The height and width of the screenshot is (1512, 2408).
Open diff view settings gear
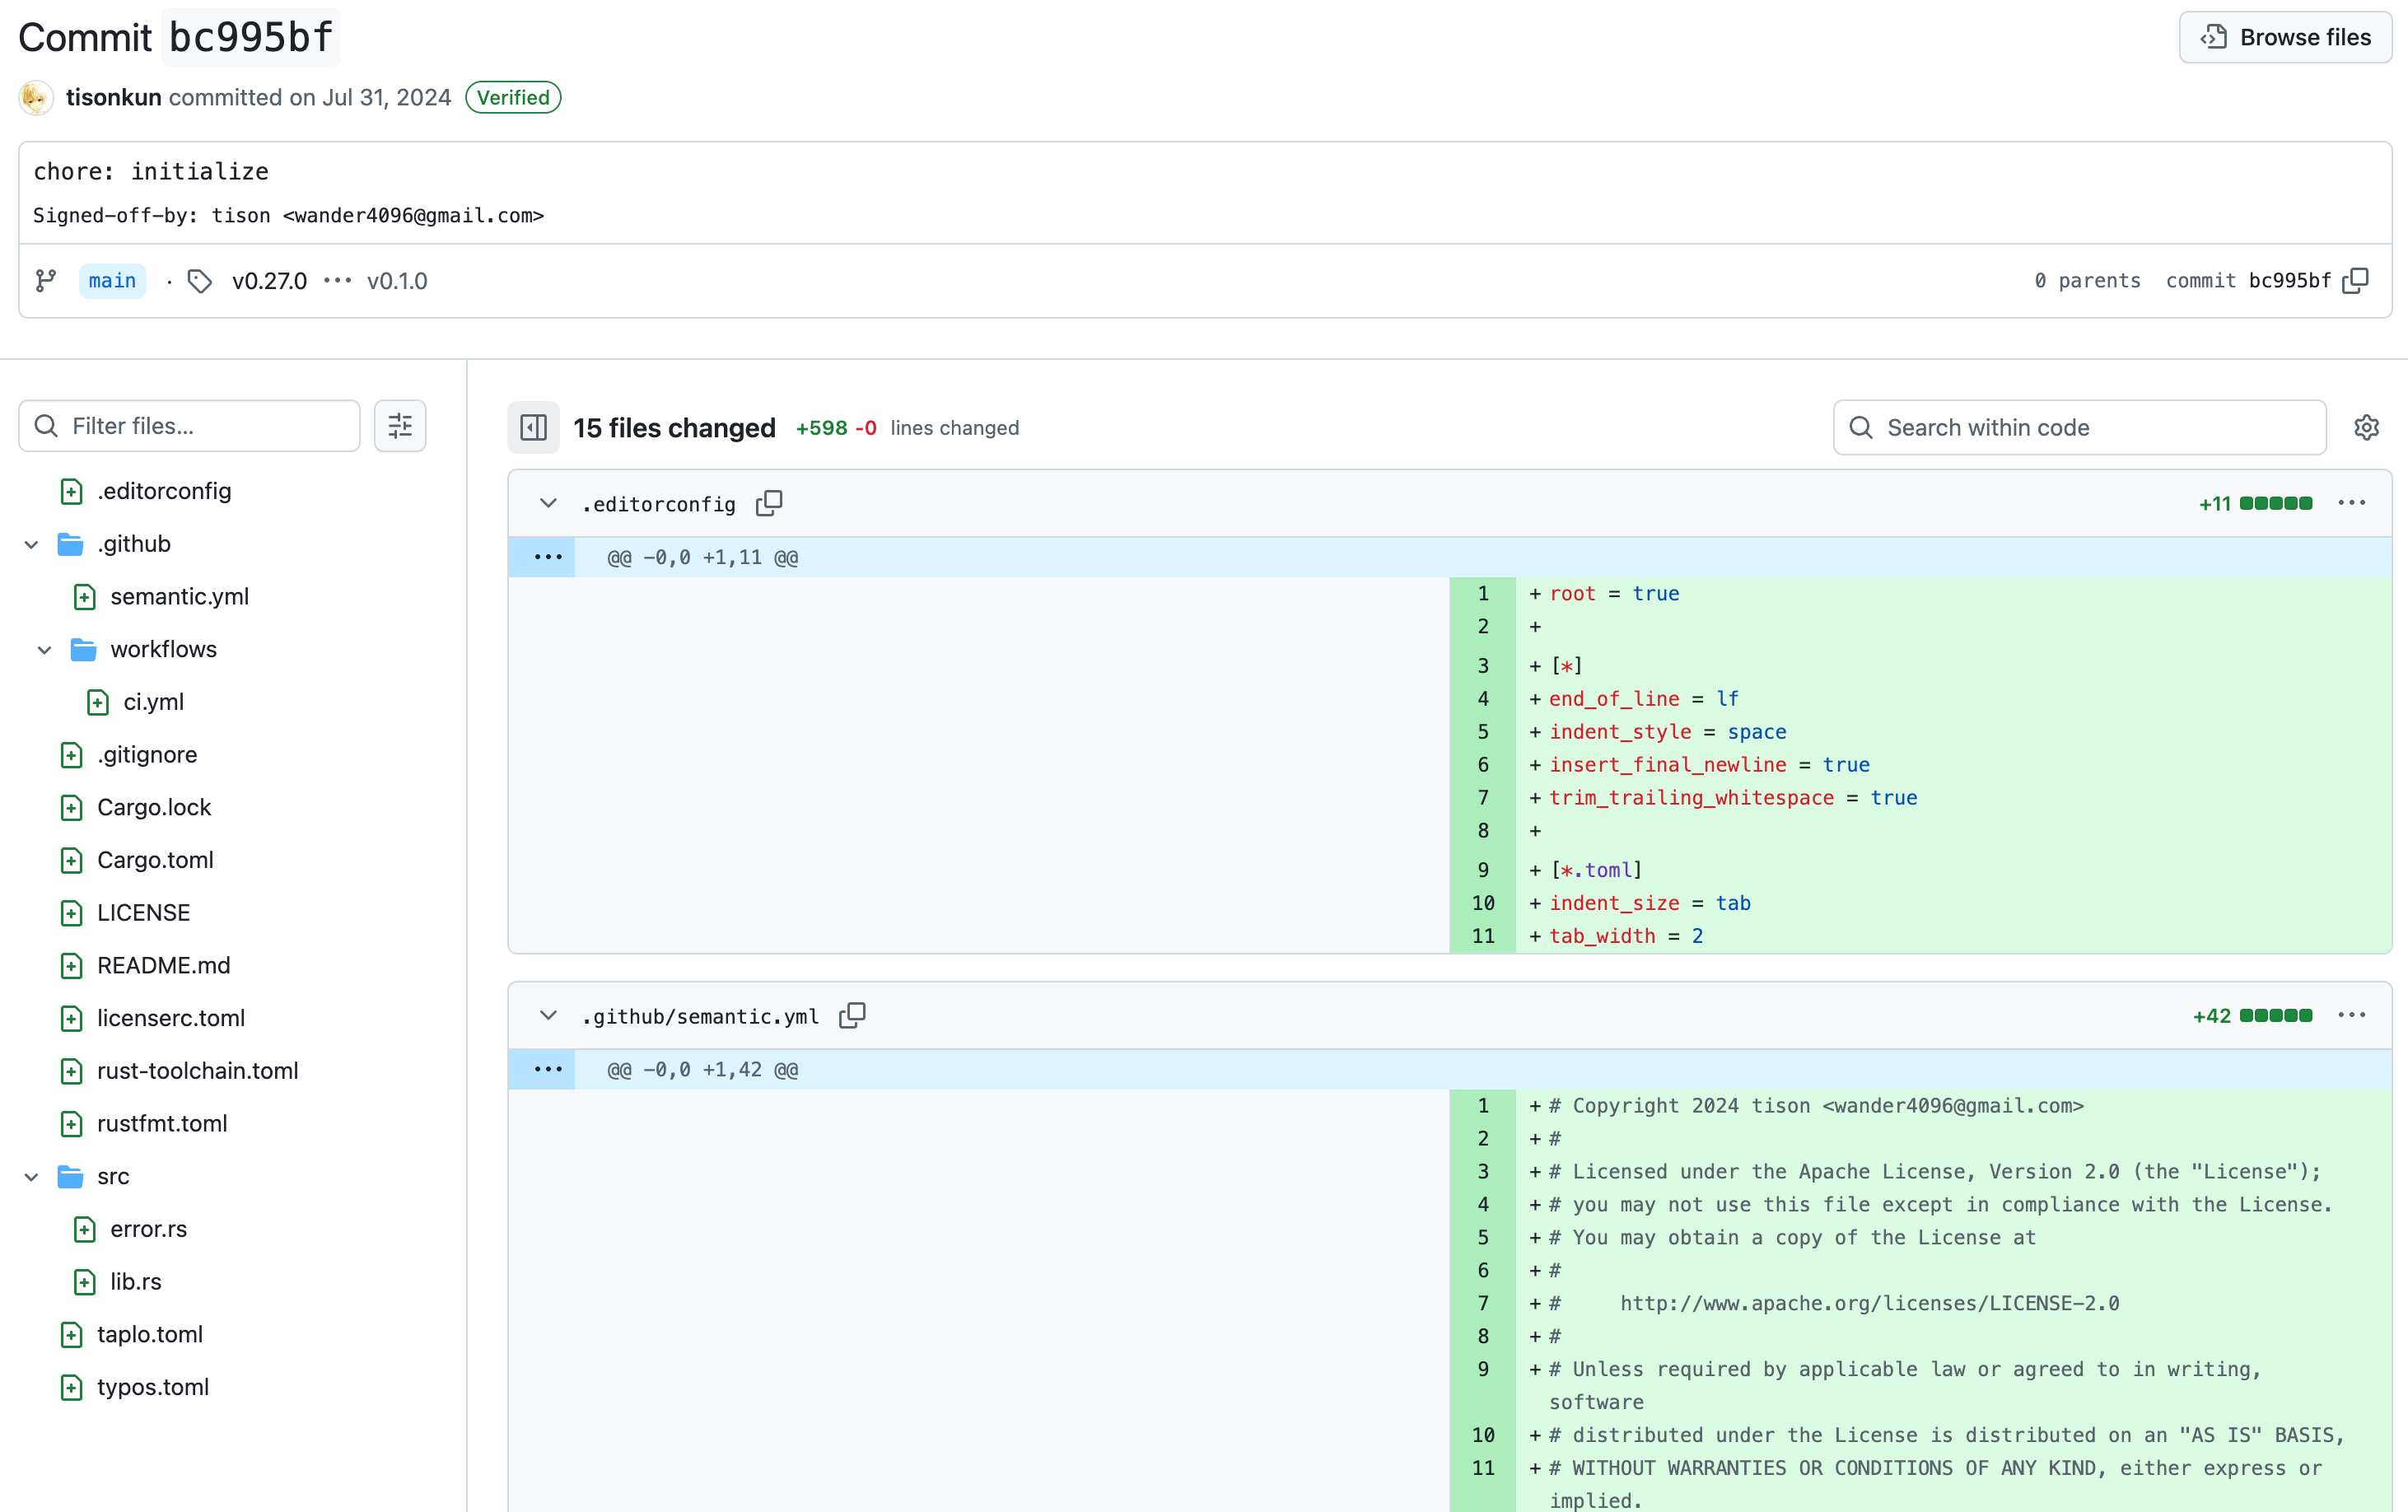[2366, 428]
